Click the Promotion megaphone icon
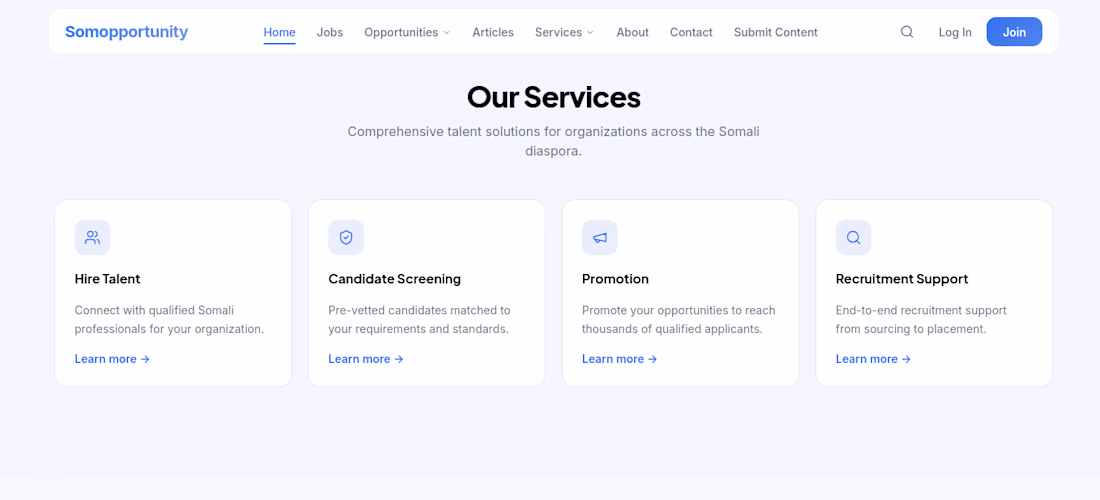 point(600,238)
